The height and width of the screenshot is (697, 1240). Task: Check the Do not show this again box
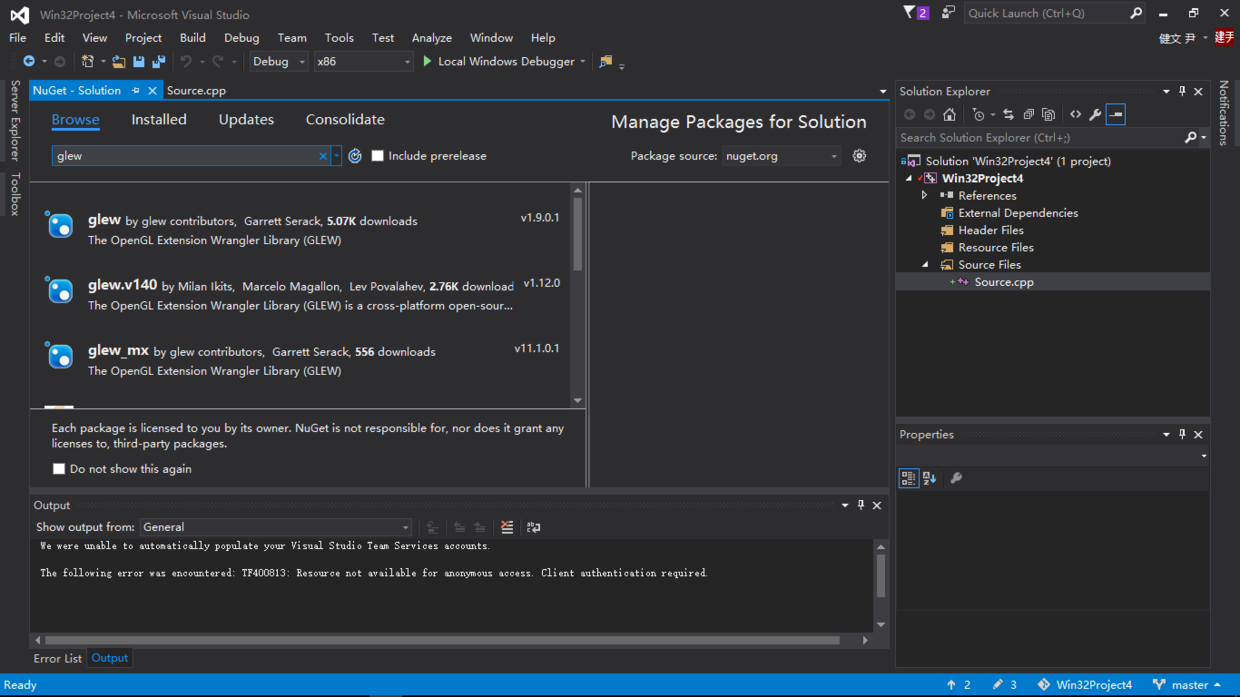tap(59, 469)
